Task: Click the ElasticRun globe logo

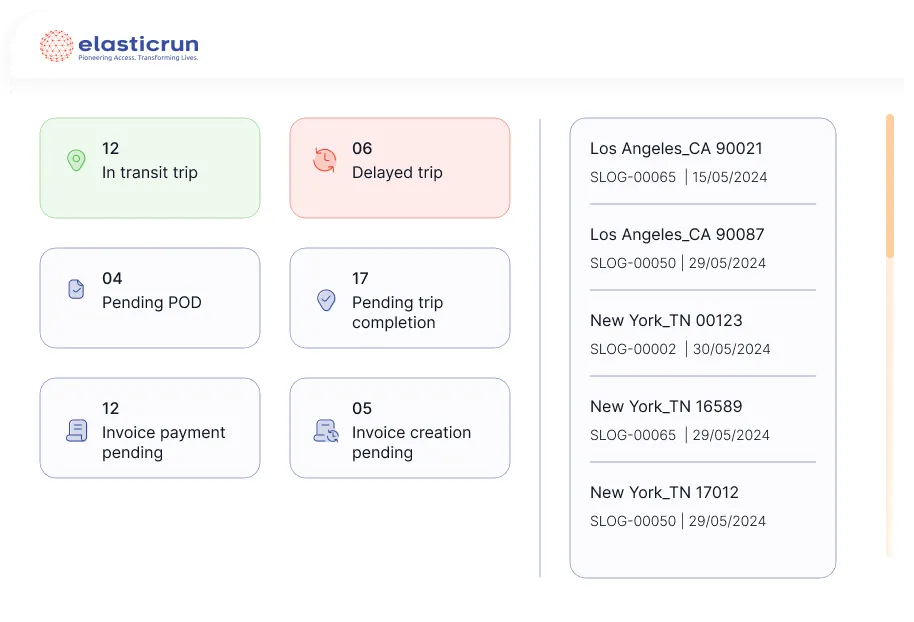Action: [56, 46]
